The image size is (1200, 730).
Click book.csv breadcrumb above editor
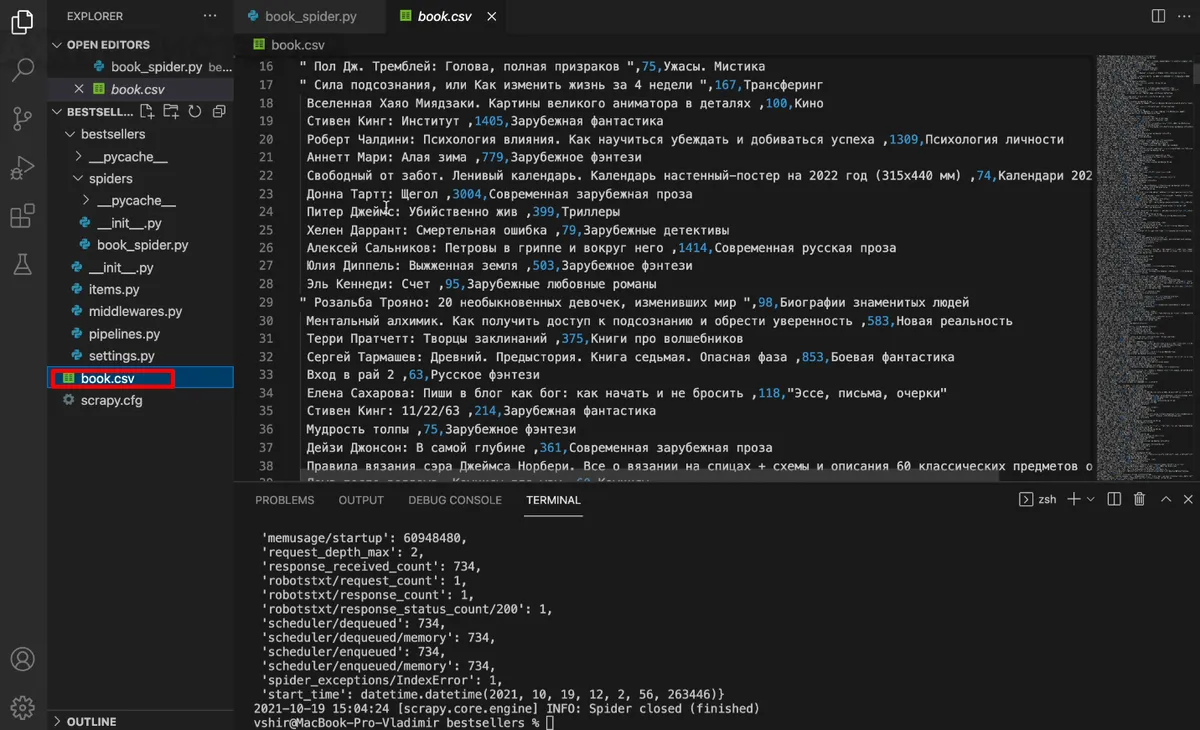298,45
